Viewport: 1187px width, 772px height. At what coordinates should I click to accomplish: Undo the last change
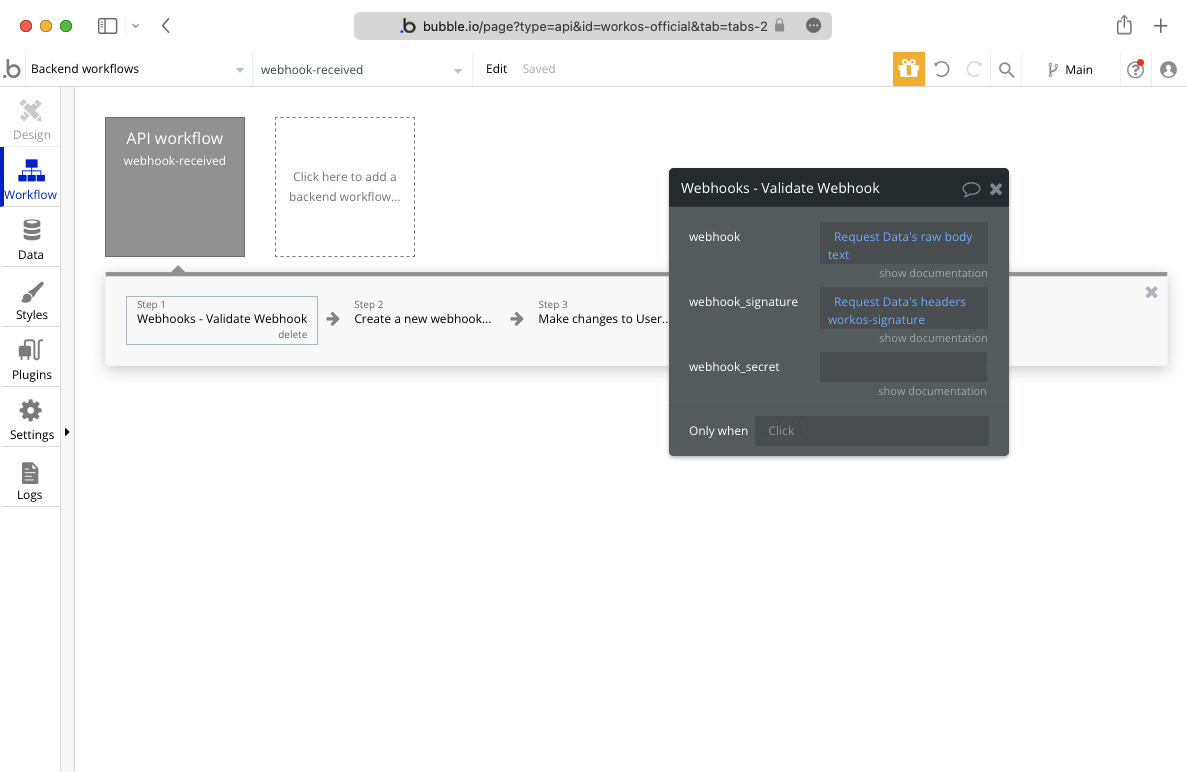pyautogui.click(x=941, y=69)
